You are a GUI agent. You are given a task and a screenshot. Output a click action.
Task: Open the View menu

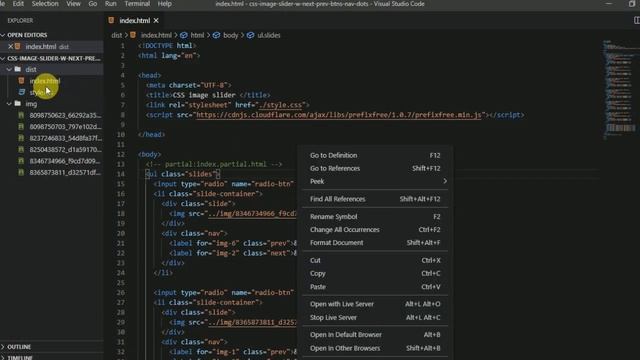click(x=73, y=4)
